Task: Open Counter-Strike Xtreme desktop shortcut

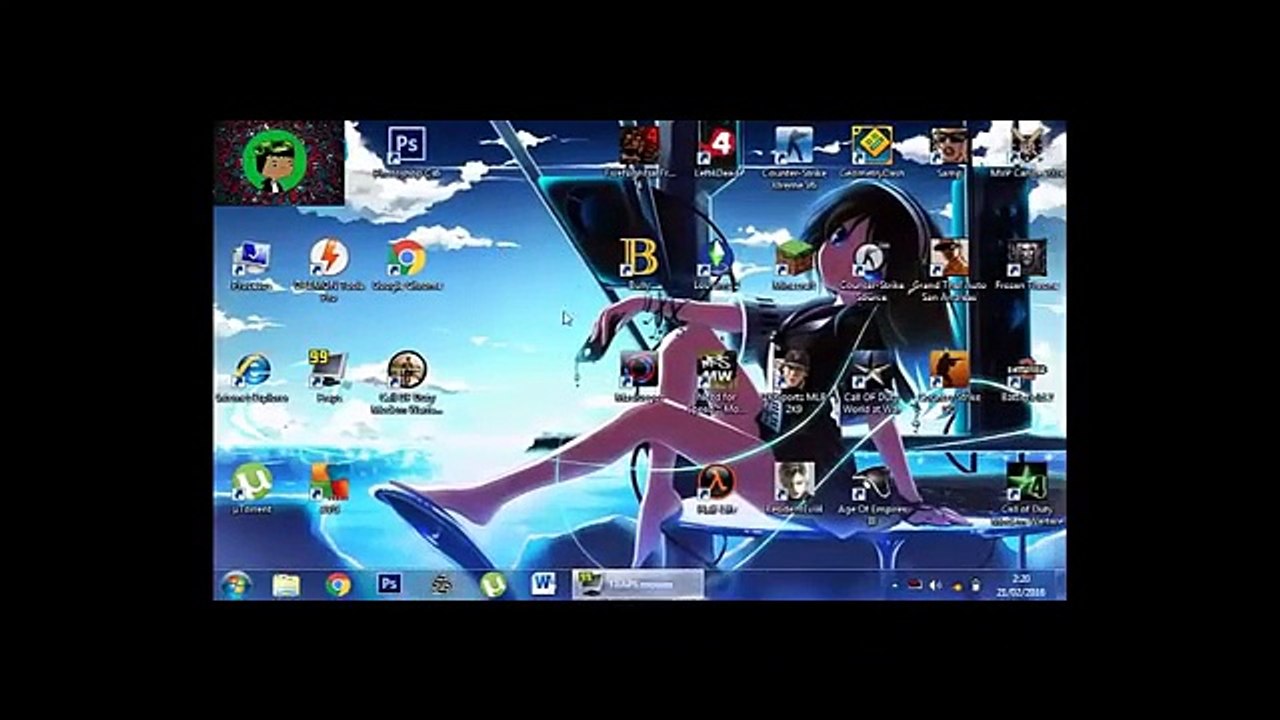Action: (794, 158)
